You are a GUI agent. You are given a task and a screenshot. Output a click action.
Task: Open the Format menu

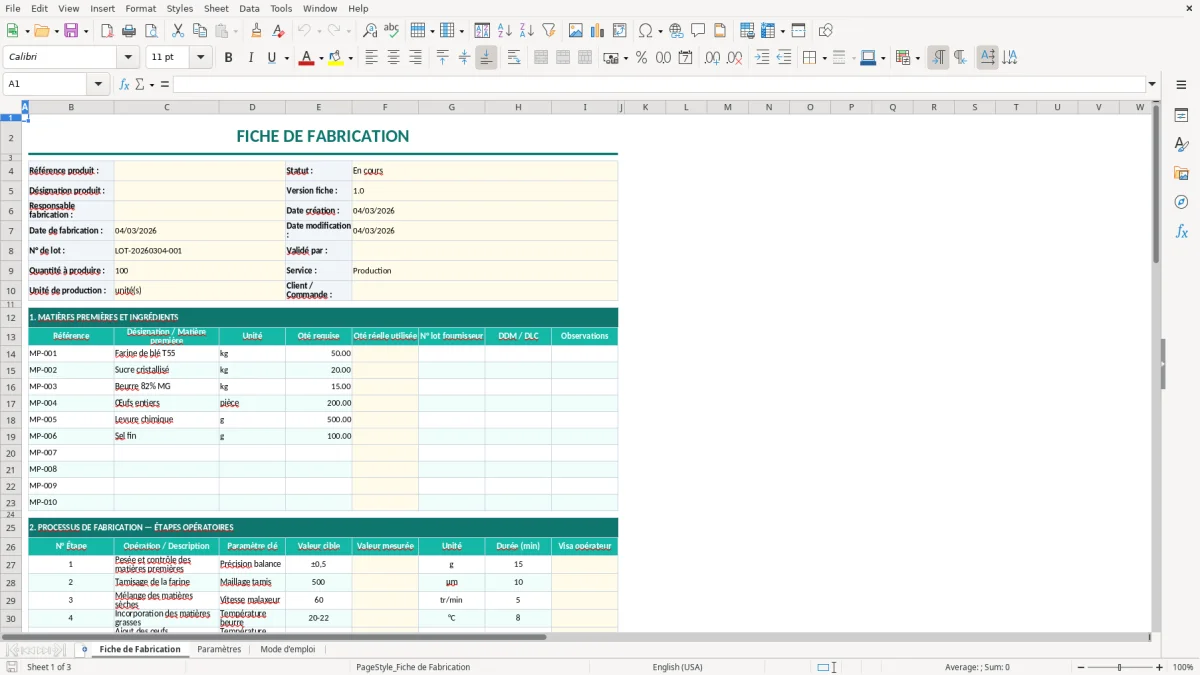141,8
